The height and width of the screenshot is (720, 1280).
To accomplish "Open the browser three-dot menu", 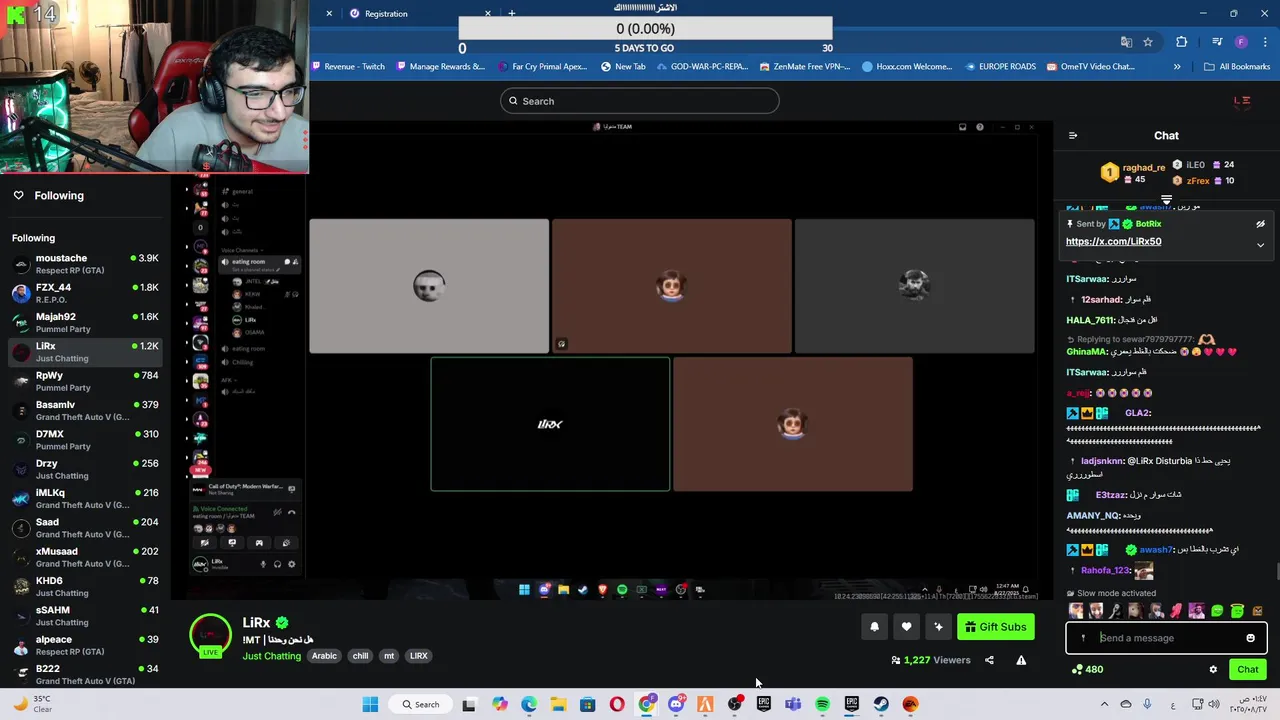I will [1264, 42].
